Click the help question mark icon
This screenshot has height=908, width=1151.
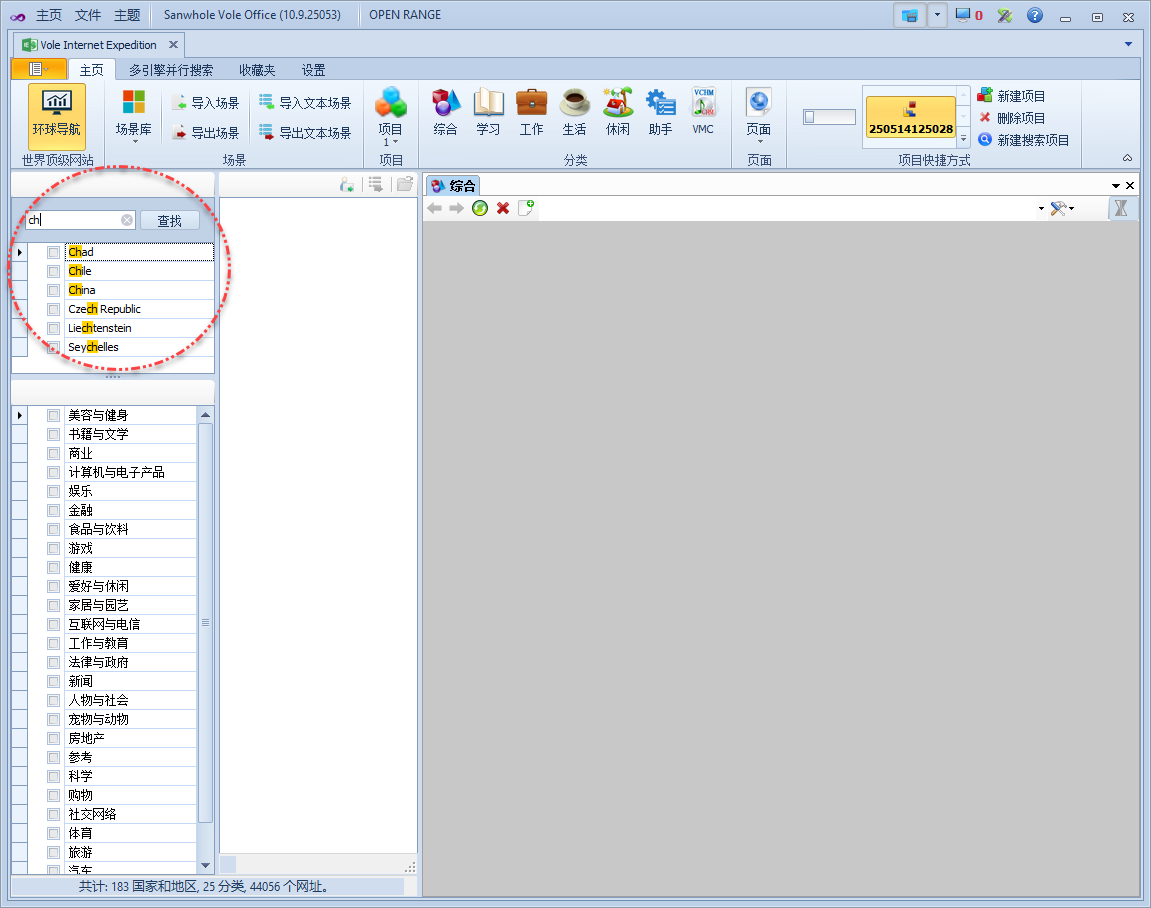pos(1034,15)
